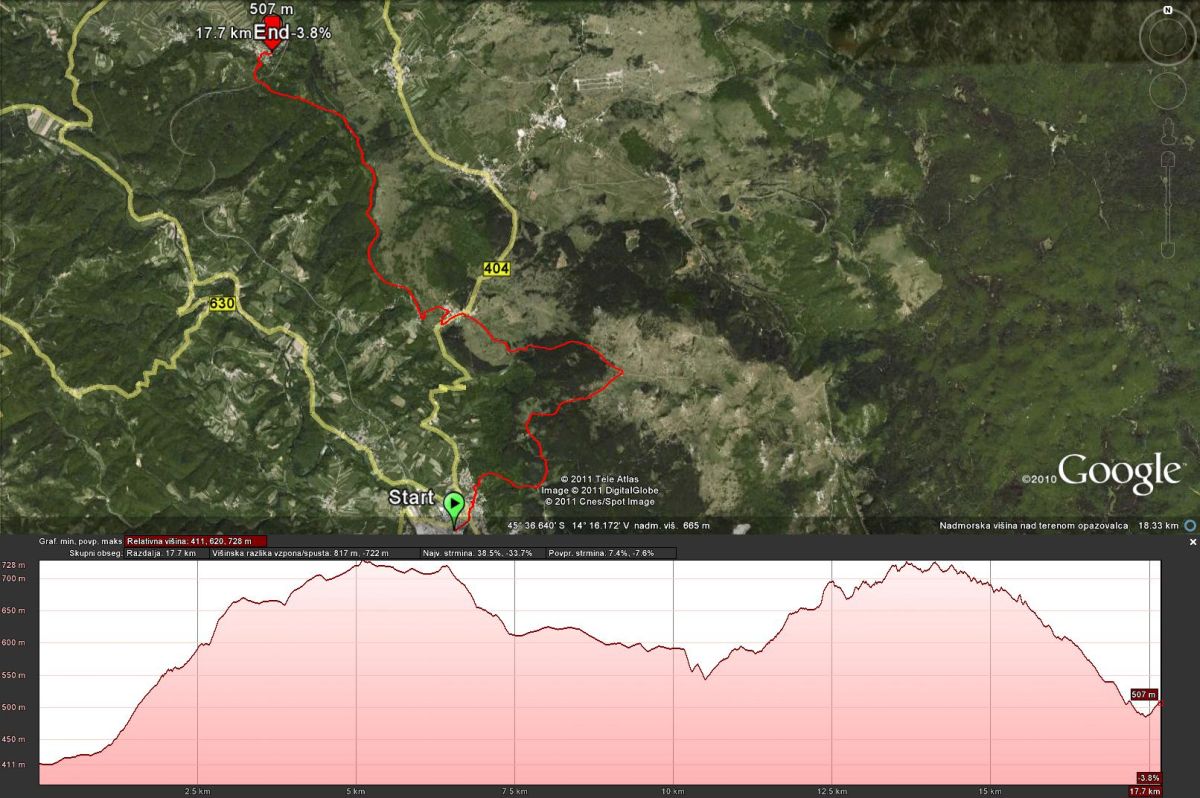Click the pan joystick circle

pyautogui.click(x=1167, y=90)
